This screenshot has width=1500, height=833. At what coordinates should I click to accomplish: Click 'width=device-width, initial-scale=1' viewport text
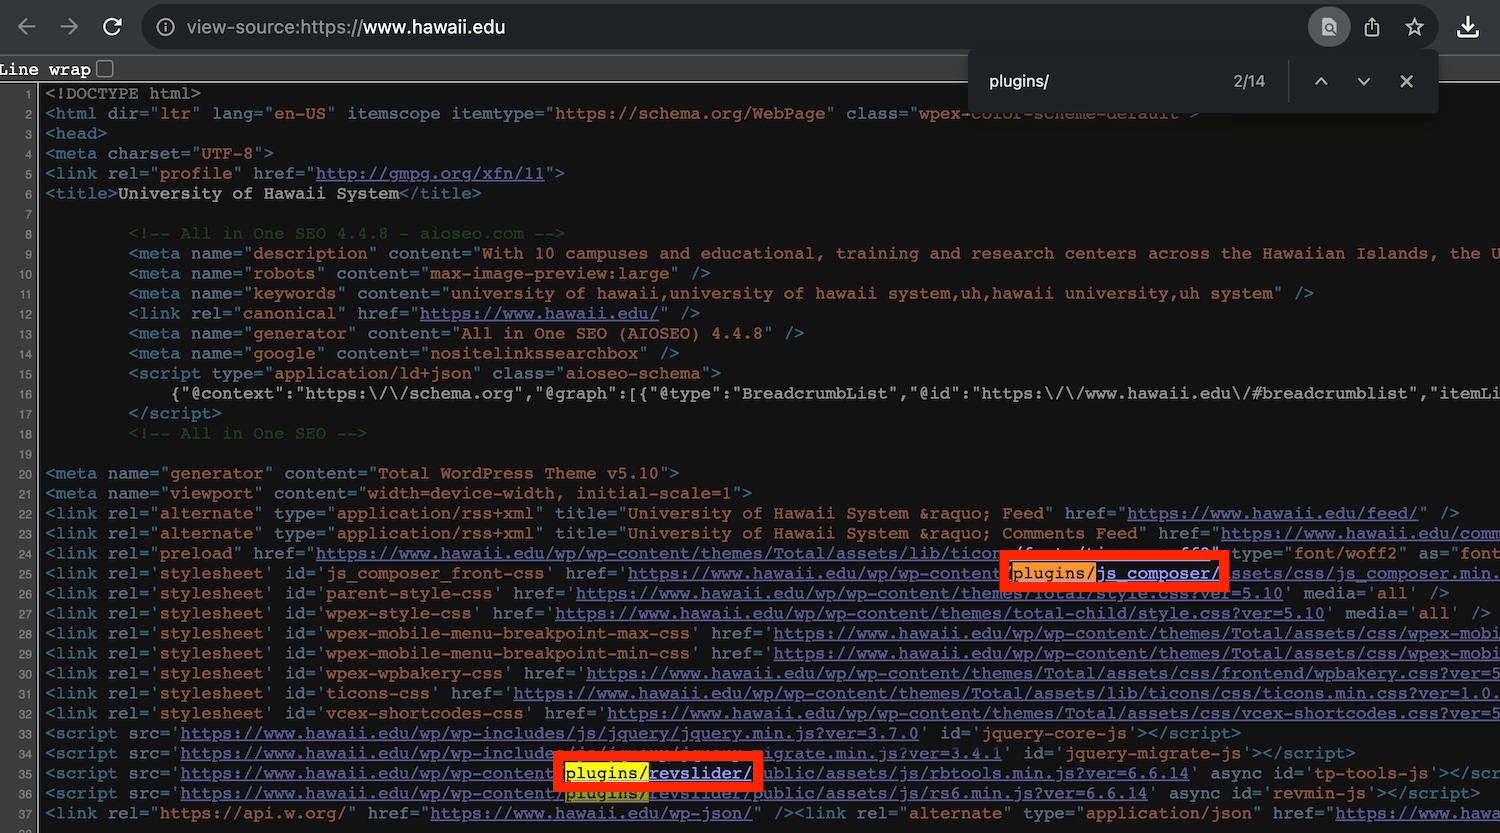pos(549,493)
